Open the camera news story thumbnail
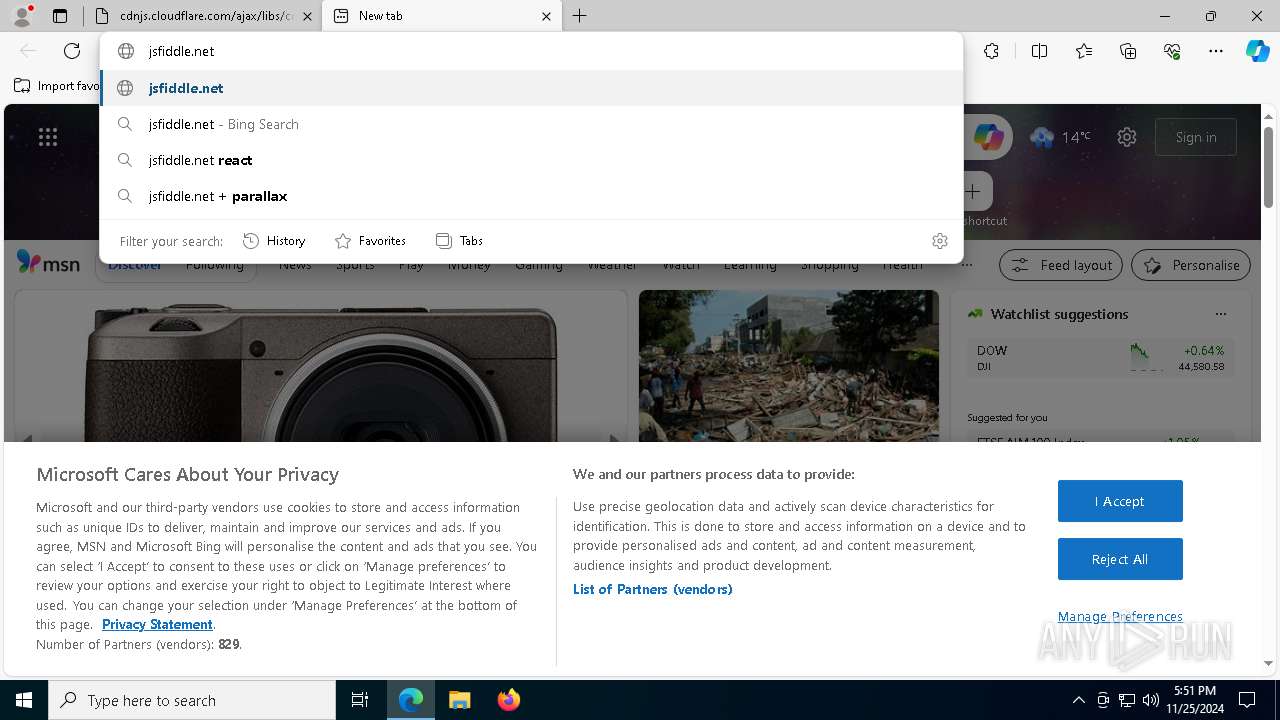The height and width of the screenshot is (720, 1280). point(320,366)
